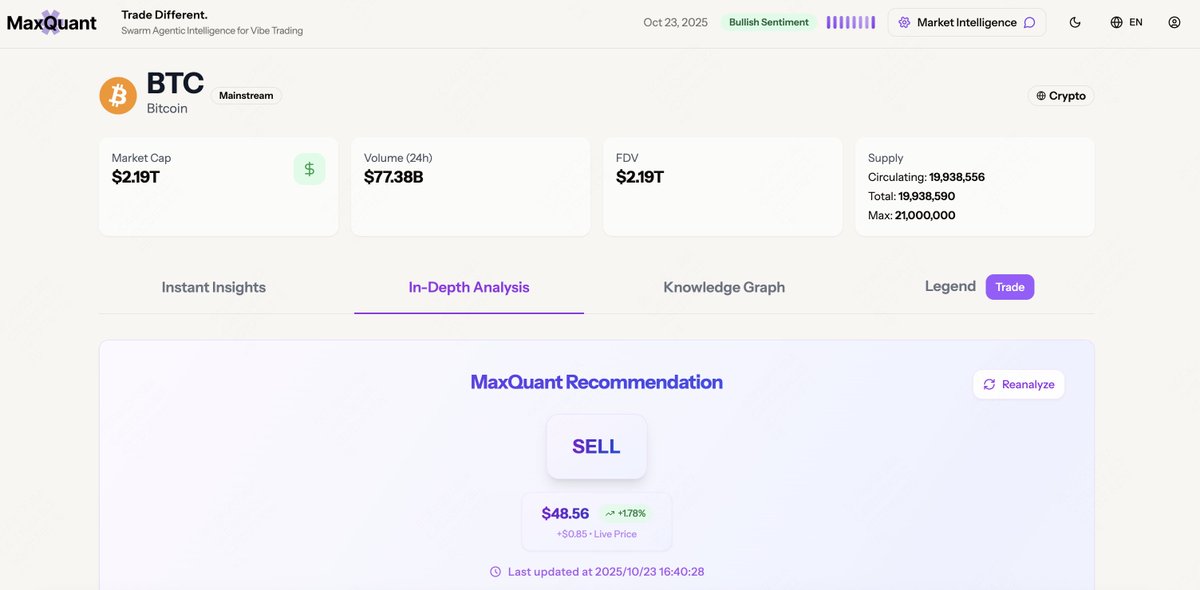Viewport: 1200px width, 590px height.
Task: Click the sparkle icon in Market Intelligence
Action: tap(904, 22)
